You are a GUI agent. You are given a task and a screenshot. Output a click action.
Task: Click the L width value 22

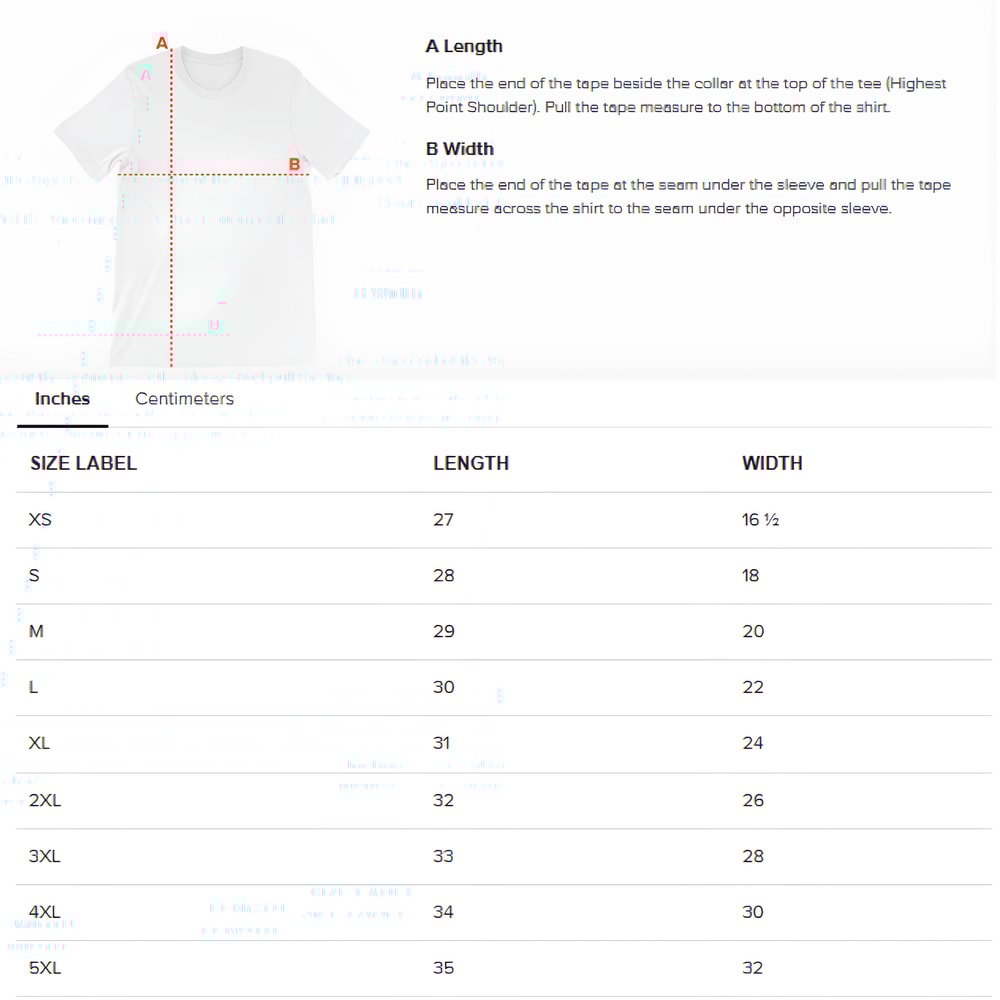(753, 687)
